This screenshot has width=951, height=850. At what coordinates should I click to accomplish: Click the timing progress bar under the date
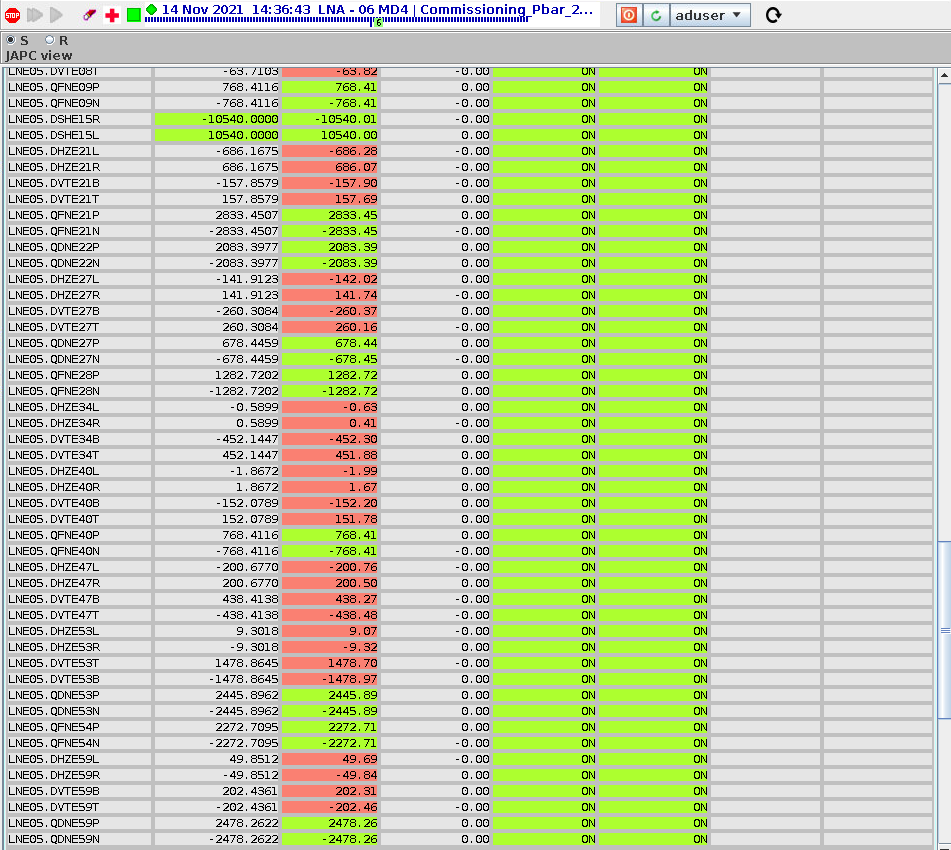point(337,20)
